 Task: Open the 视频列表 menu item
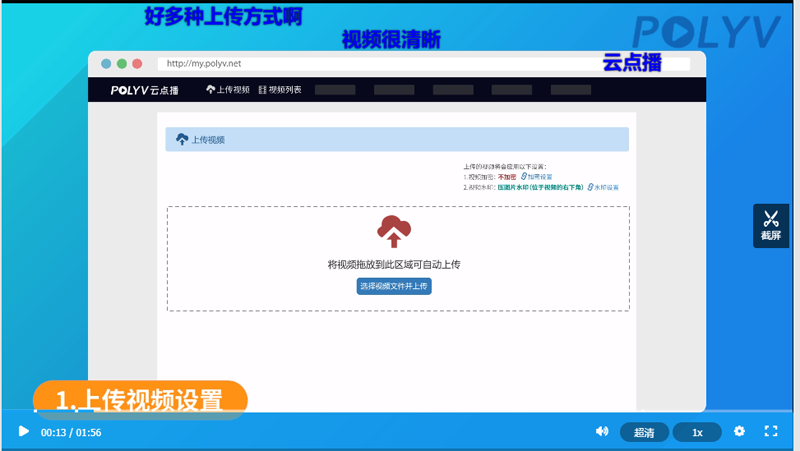pos(280,90)
